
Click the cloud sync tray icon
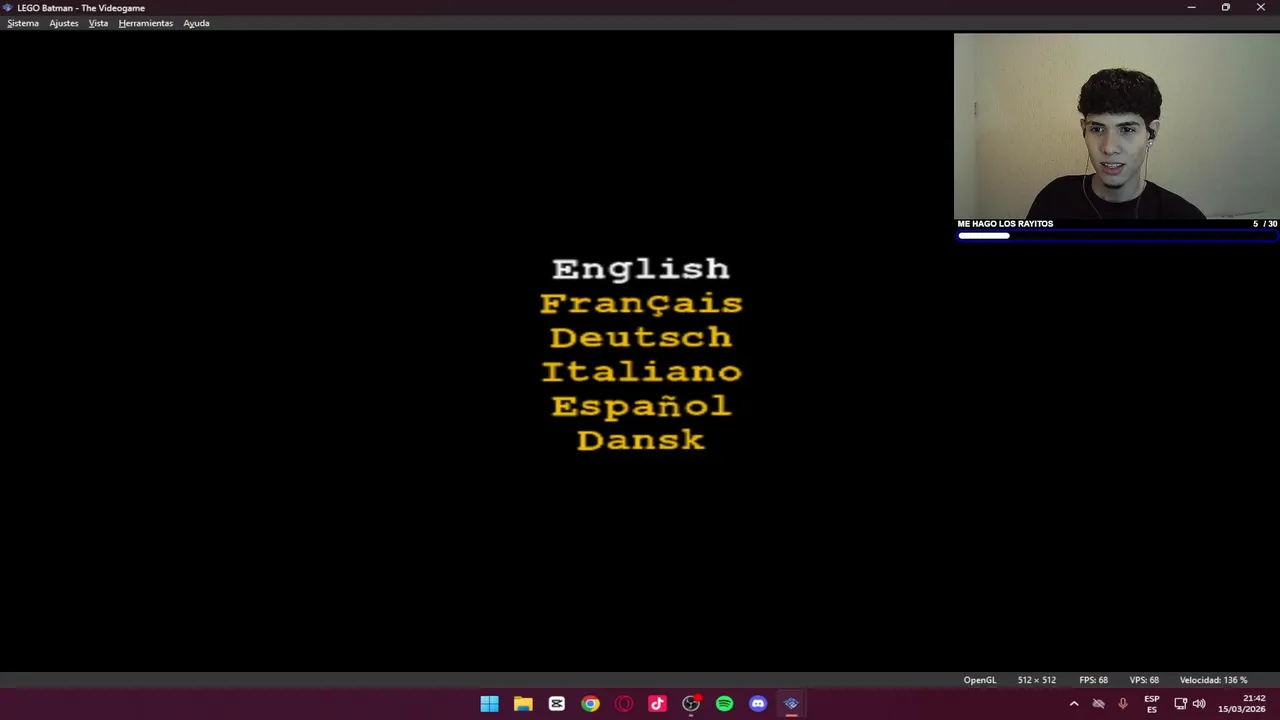1098,704
